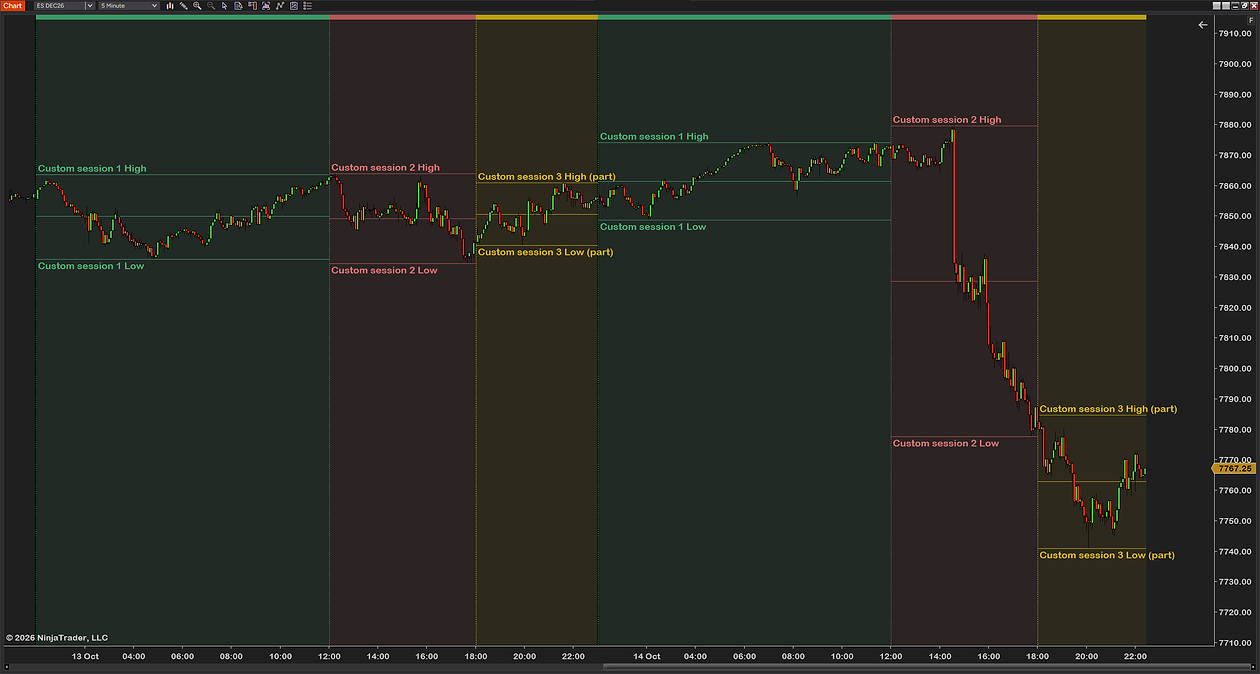Click the horizontal scrollbar thumb at the bottom
The image size is (1260, 674).
[927, 666]
